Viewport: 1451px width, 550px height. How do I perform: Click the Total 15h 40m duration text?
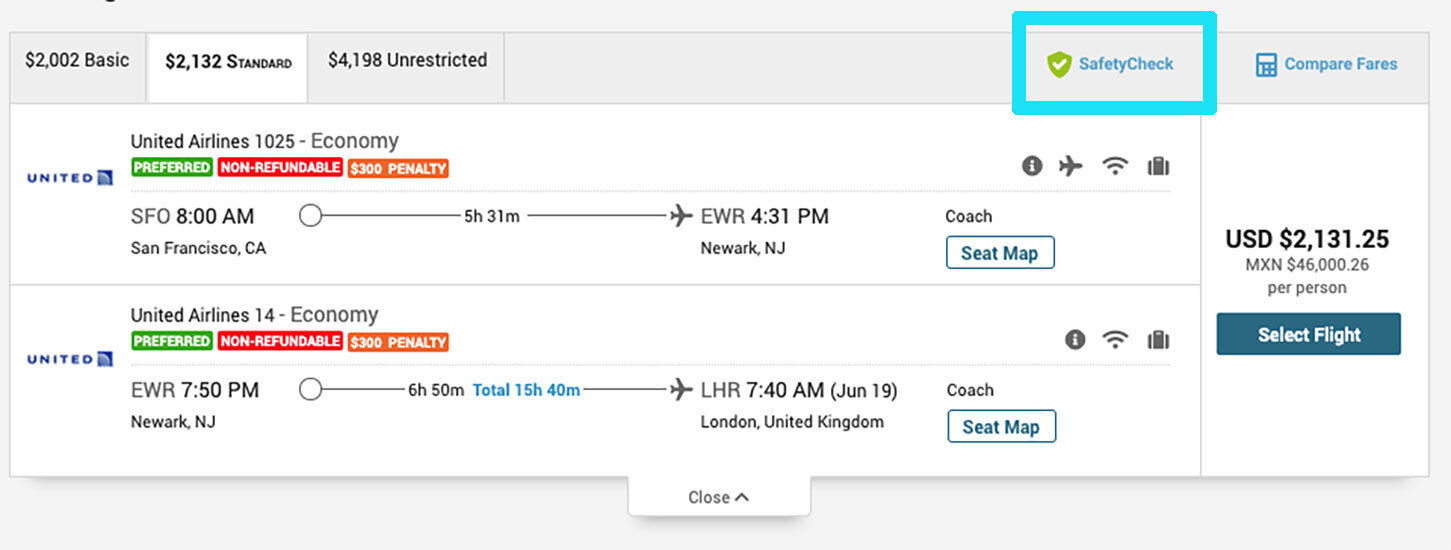coord(526,390)
